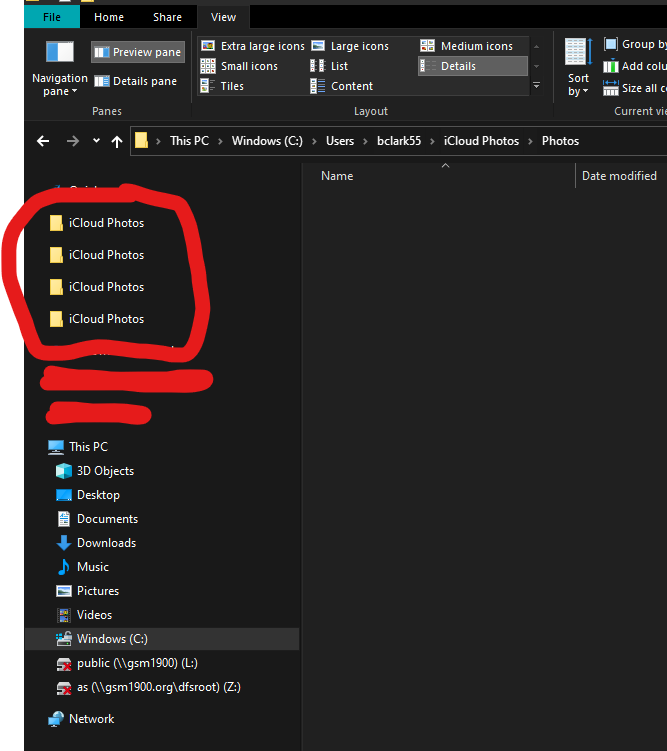
Task: Sort by Date modified column header
Action: tap(621, 176)
